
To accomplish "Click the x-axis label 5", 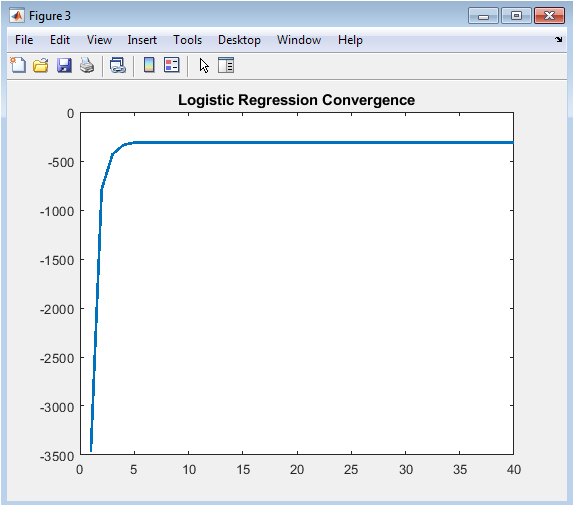I will pos(134,469).
